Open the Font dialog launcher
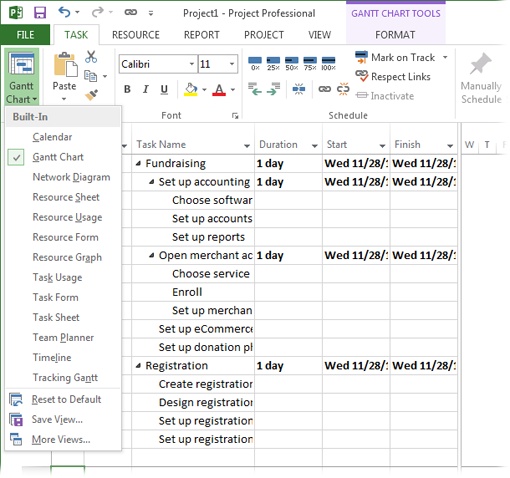Screen dimensions: 510x478 point(235,116)
